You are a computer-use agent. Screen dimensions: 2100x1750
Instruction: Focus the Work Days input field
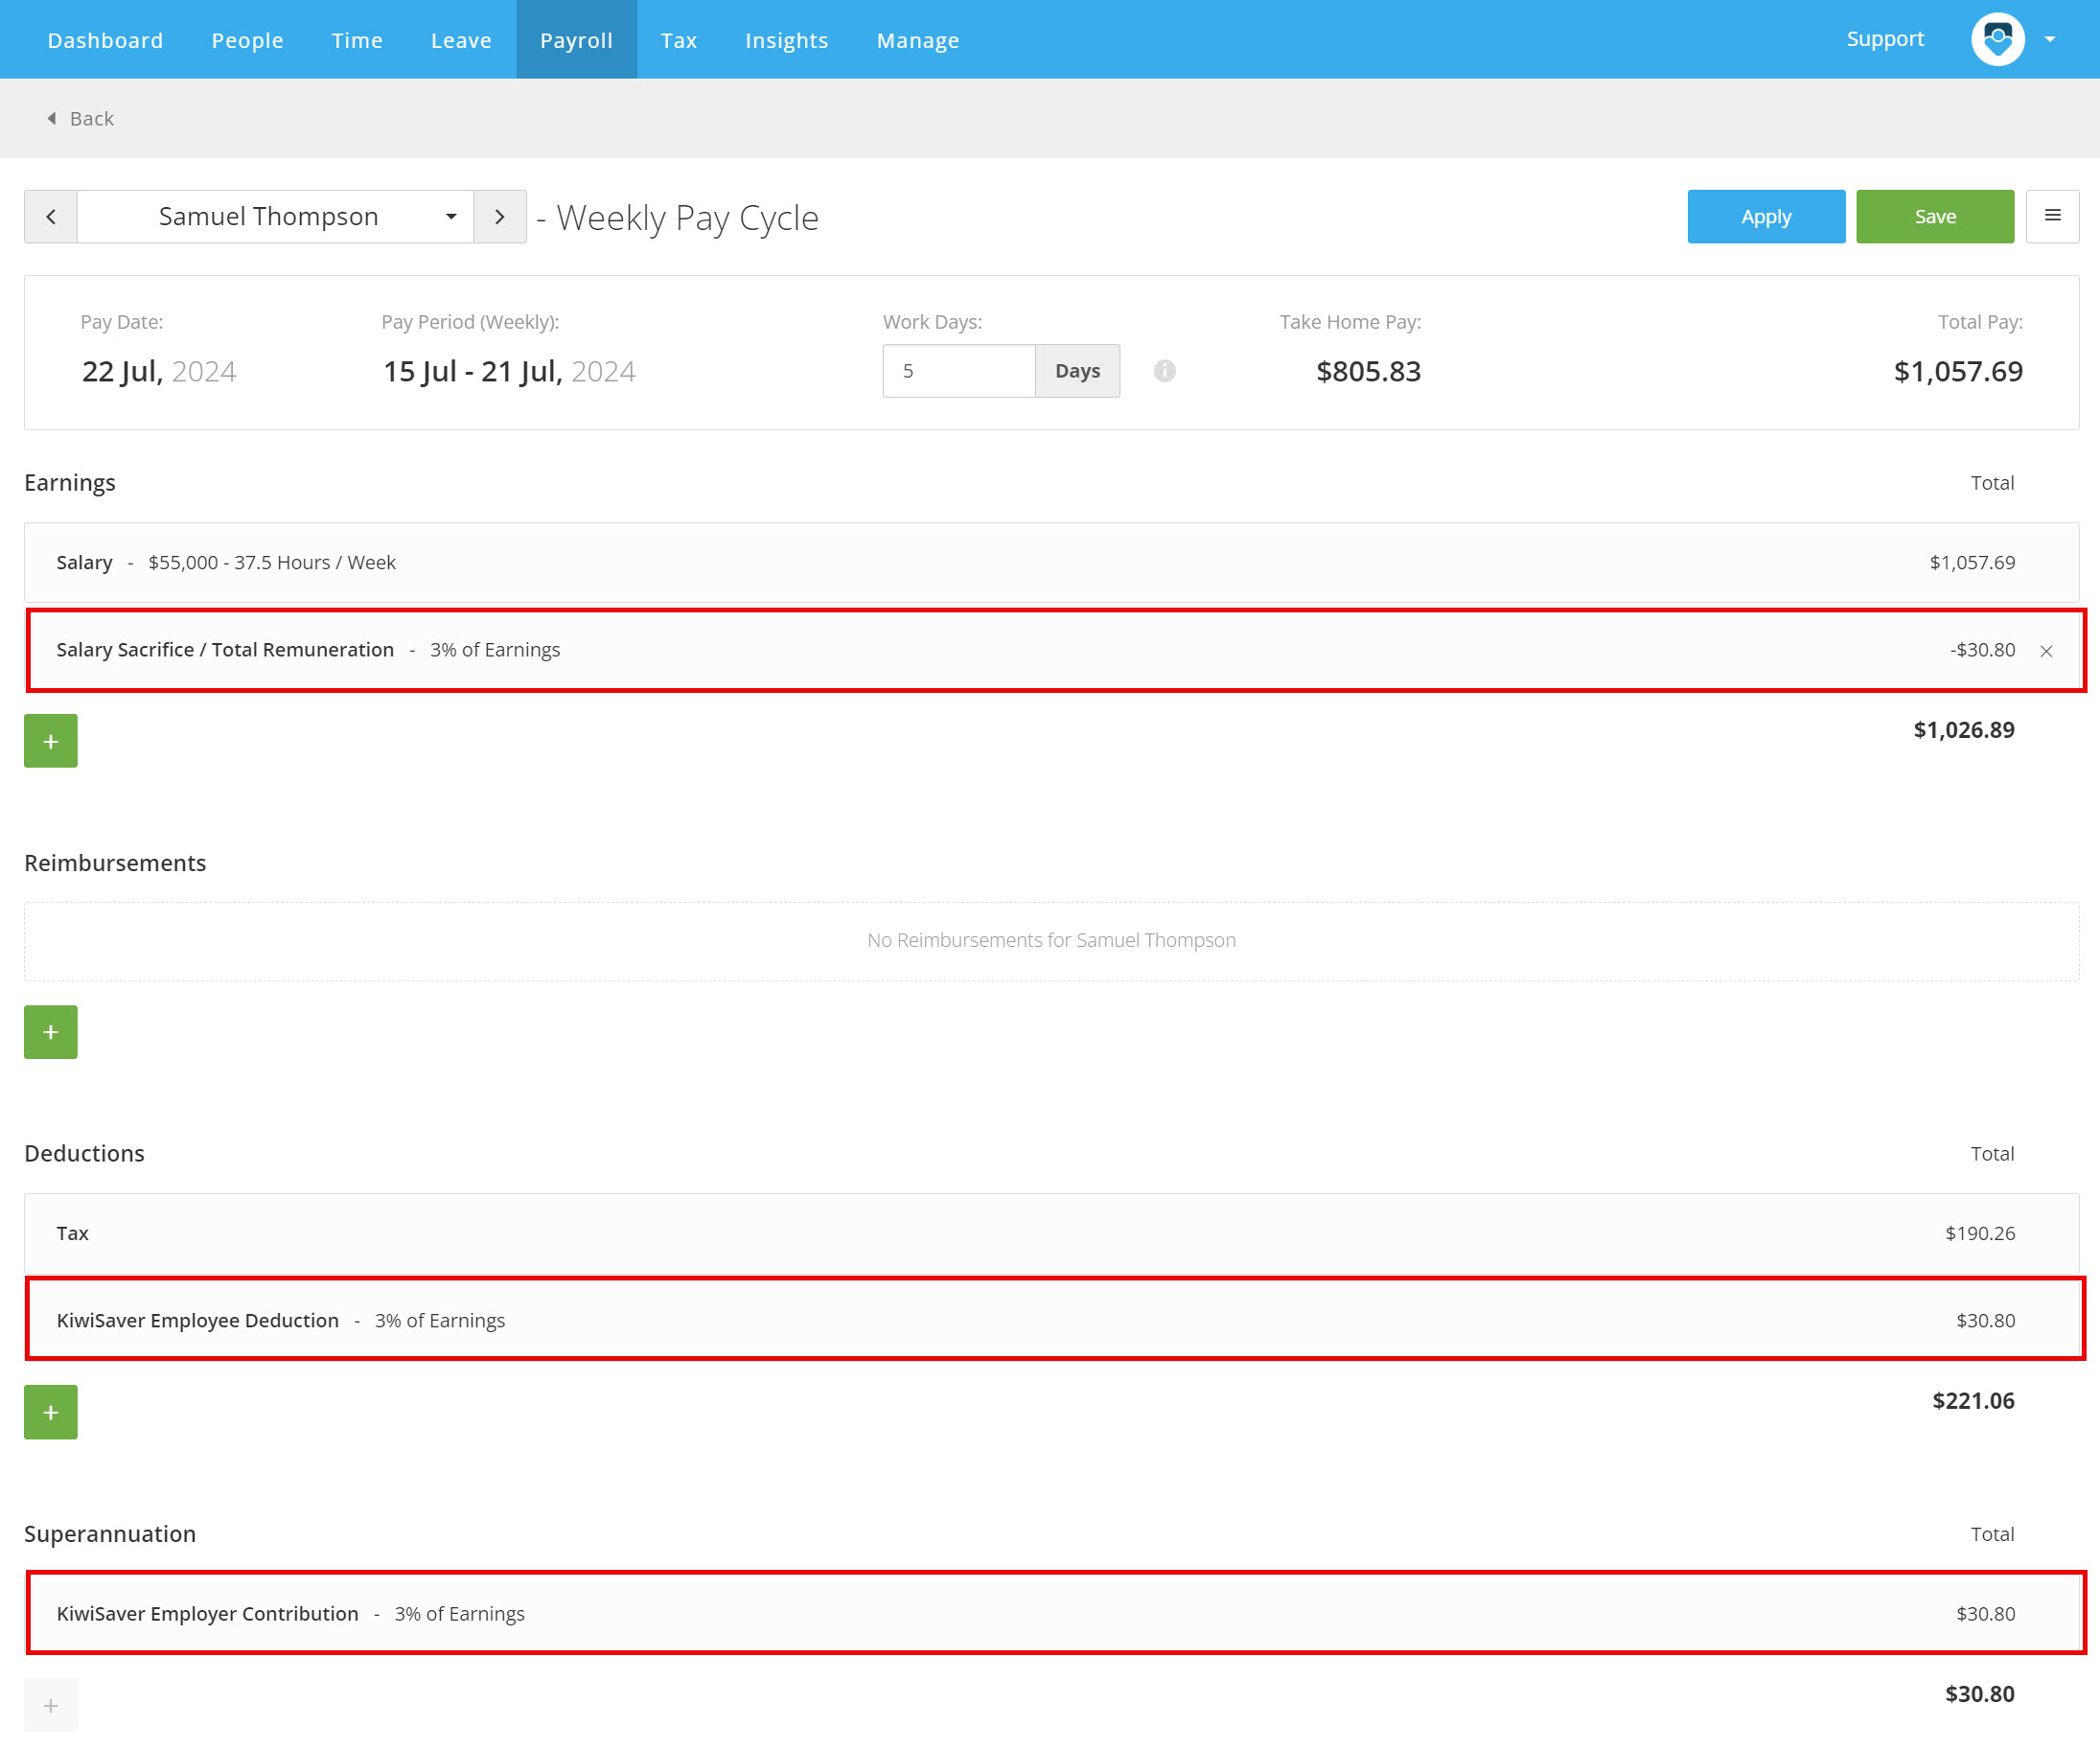coord(958,371)
